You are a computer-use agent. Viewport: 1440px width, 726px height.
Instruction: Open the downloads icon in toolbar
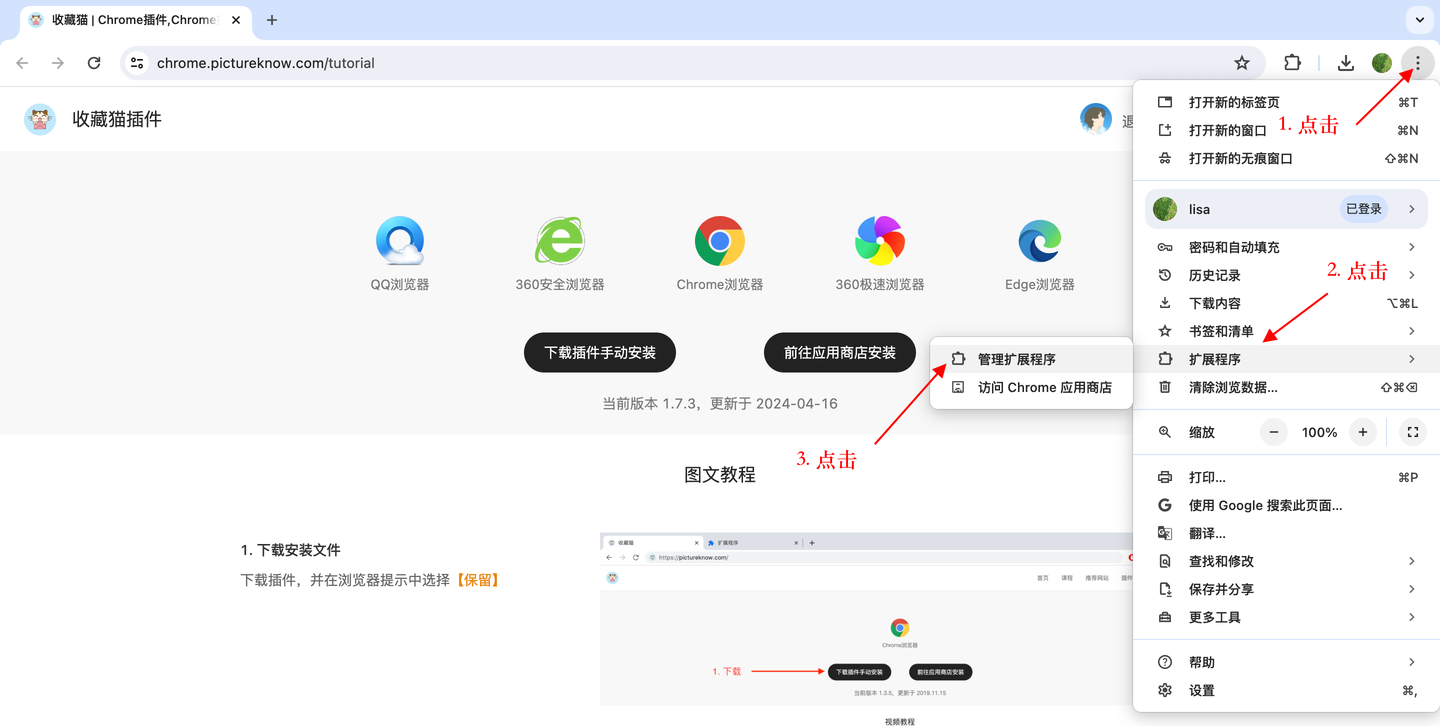[x=1346, y=63]
